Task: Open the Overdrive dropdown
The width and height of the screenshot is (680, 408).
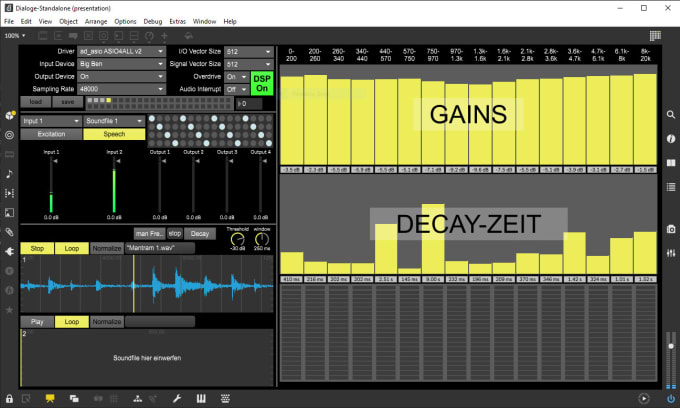Action: pyautogui.click(x=237, y=77)
